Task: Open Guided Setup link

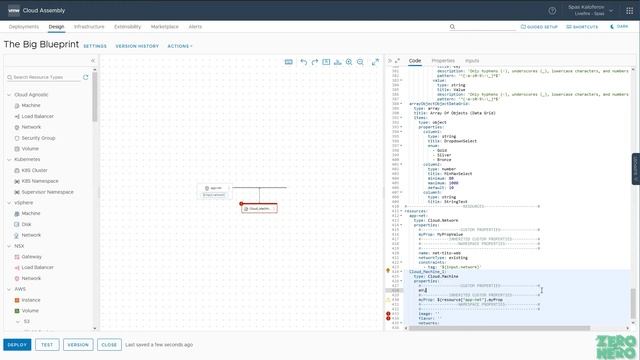Action: [539, 27]
